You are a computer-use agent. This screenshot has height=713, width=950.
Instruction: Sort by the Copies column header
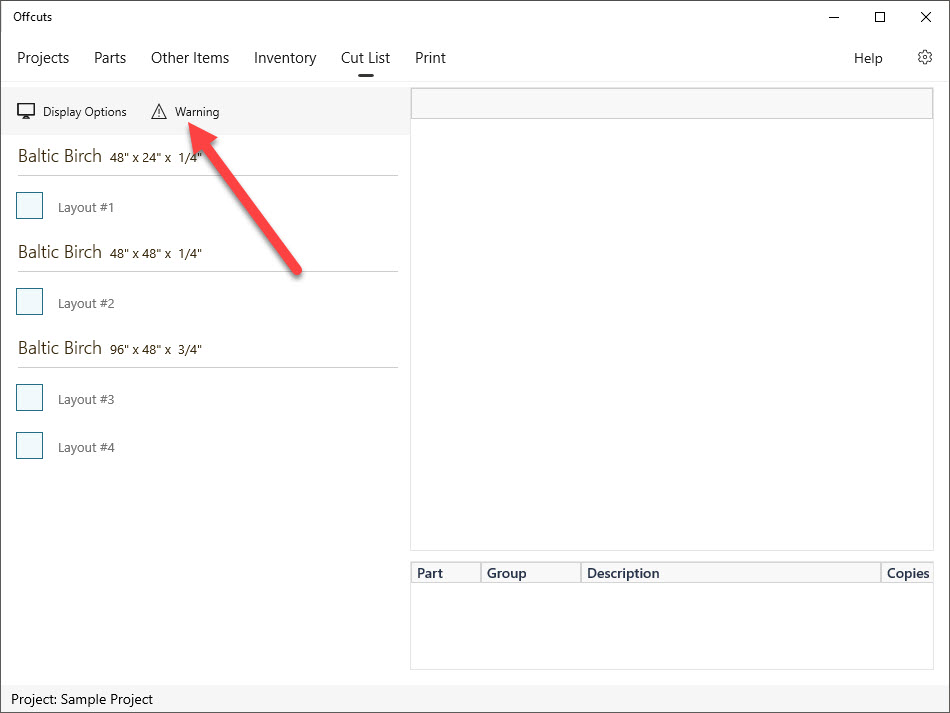907,573
